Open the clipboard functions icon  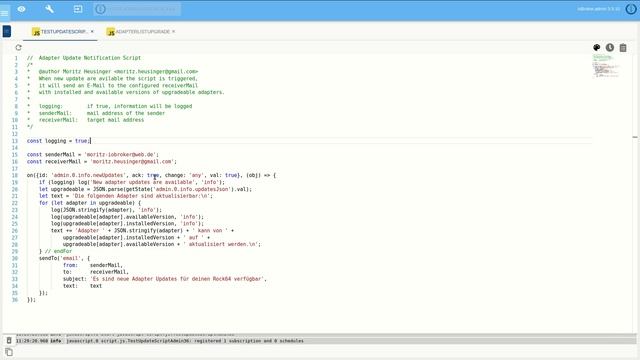coord(623,48)
